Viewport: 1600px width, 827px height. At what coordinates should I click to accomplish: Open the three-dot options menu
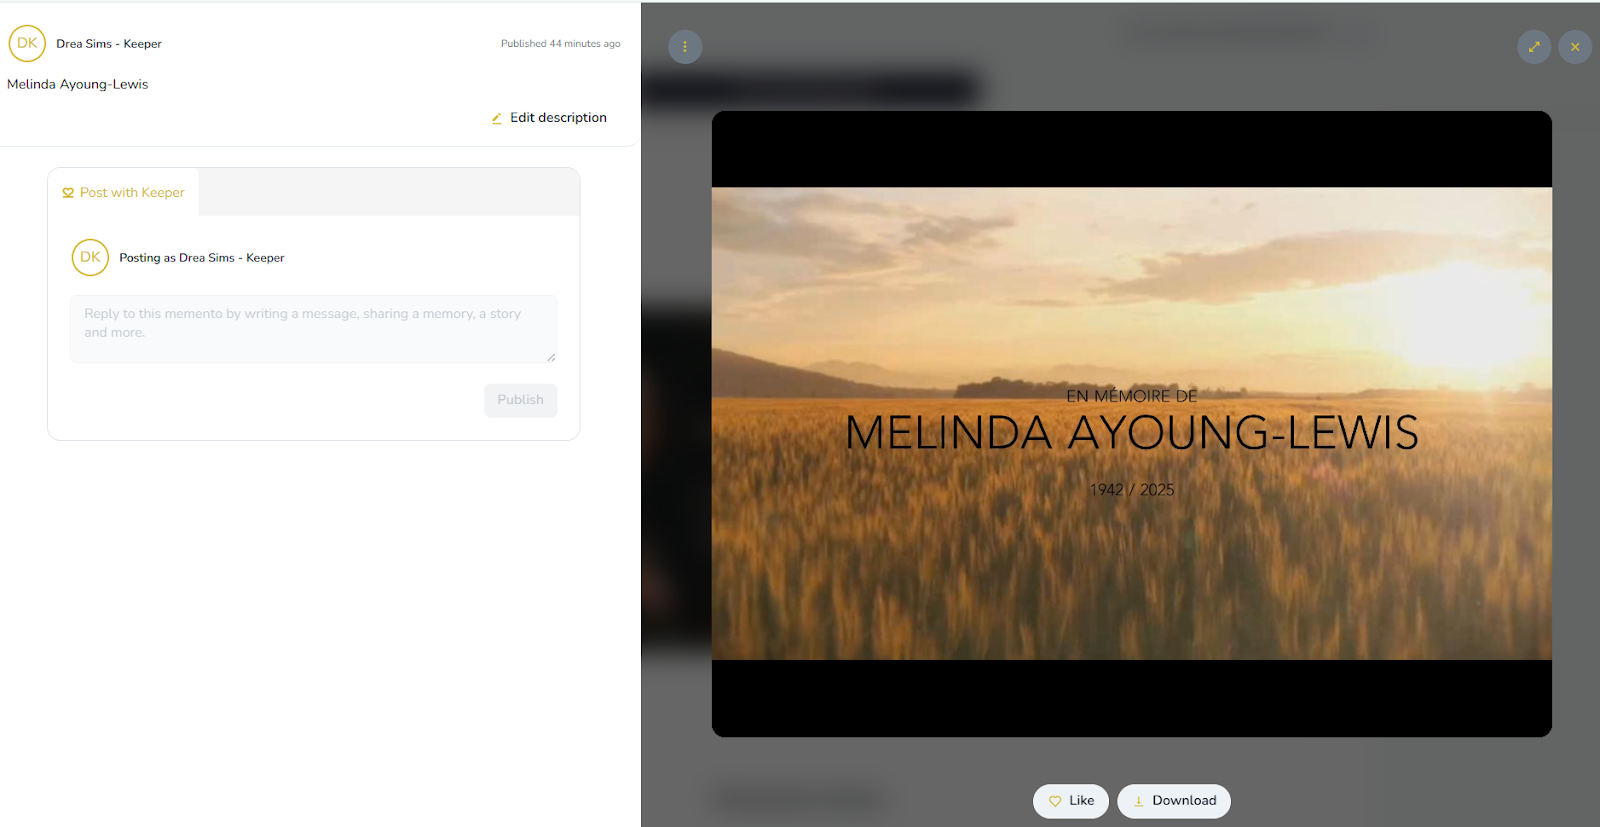685,47
